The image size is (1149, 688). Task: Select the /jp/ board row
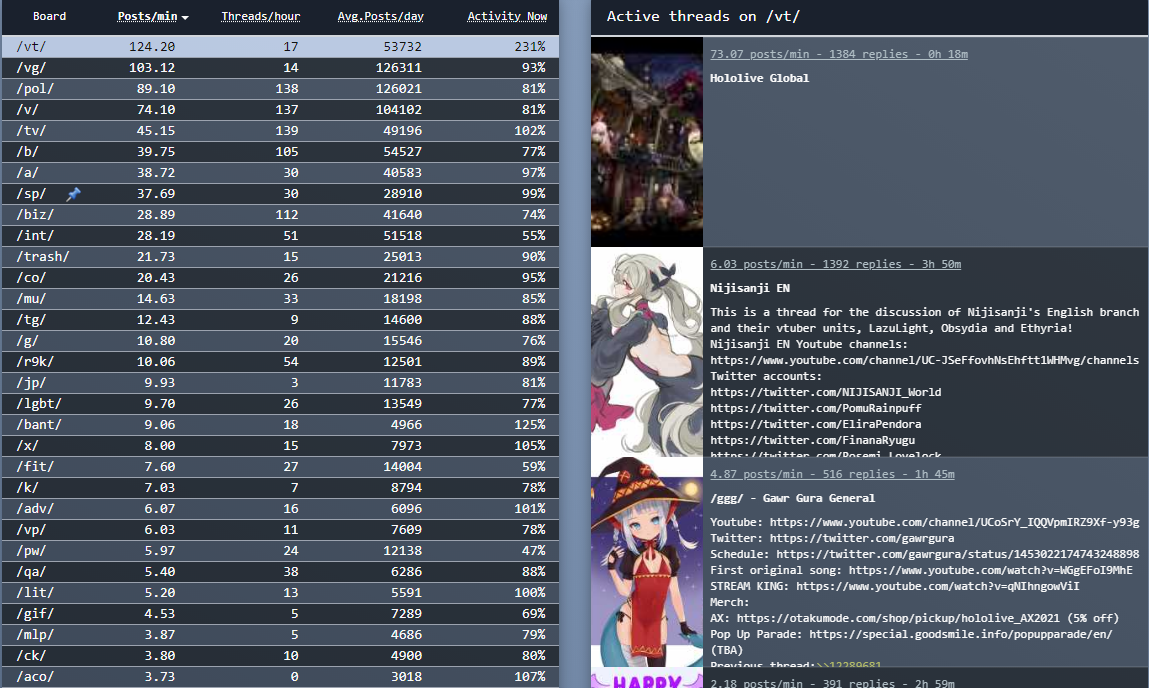coord(280,382)
